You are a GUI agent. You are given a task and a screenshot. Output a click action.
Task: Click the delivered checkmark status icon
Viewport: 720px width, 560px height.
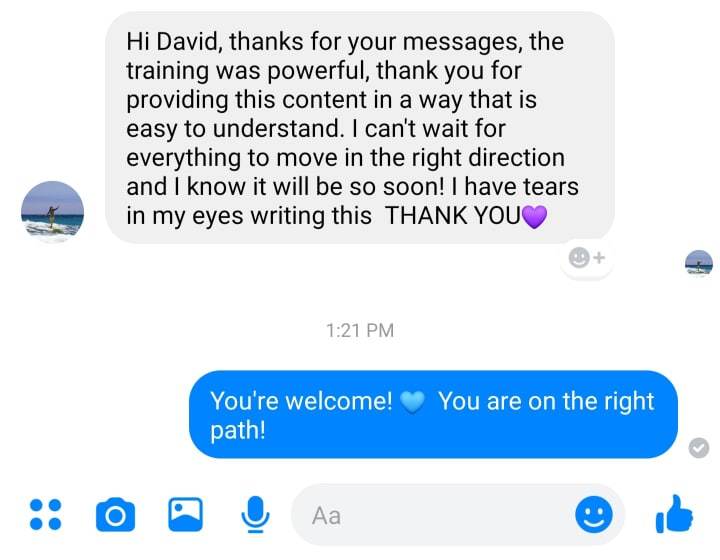coord(698,448)
